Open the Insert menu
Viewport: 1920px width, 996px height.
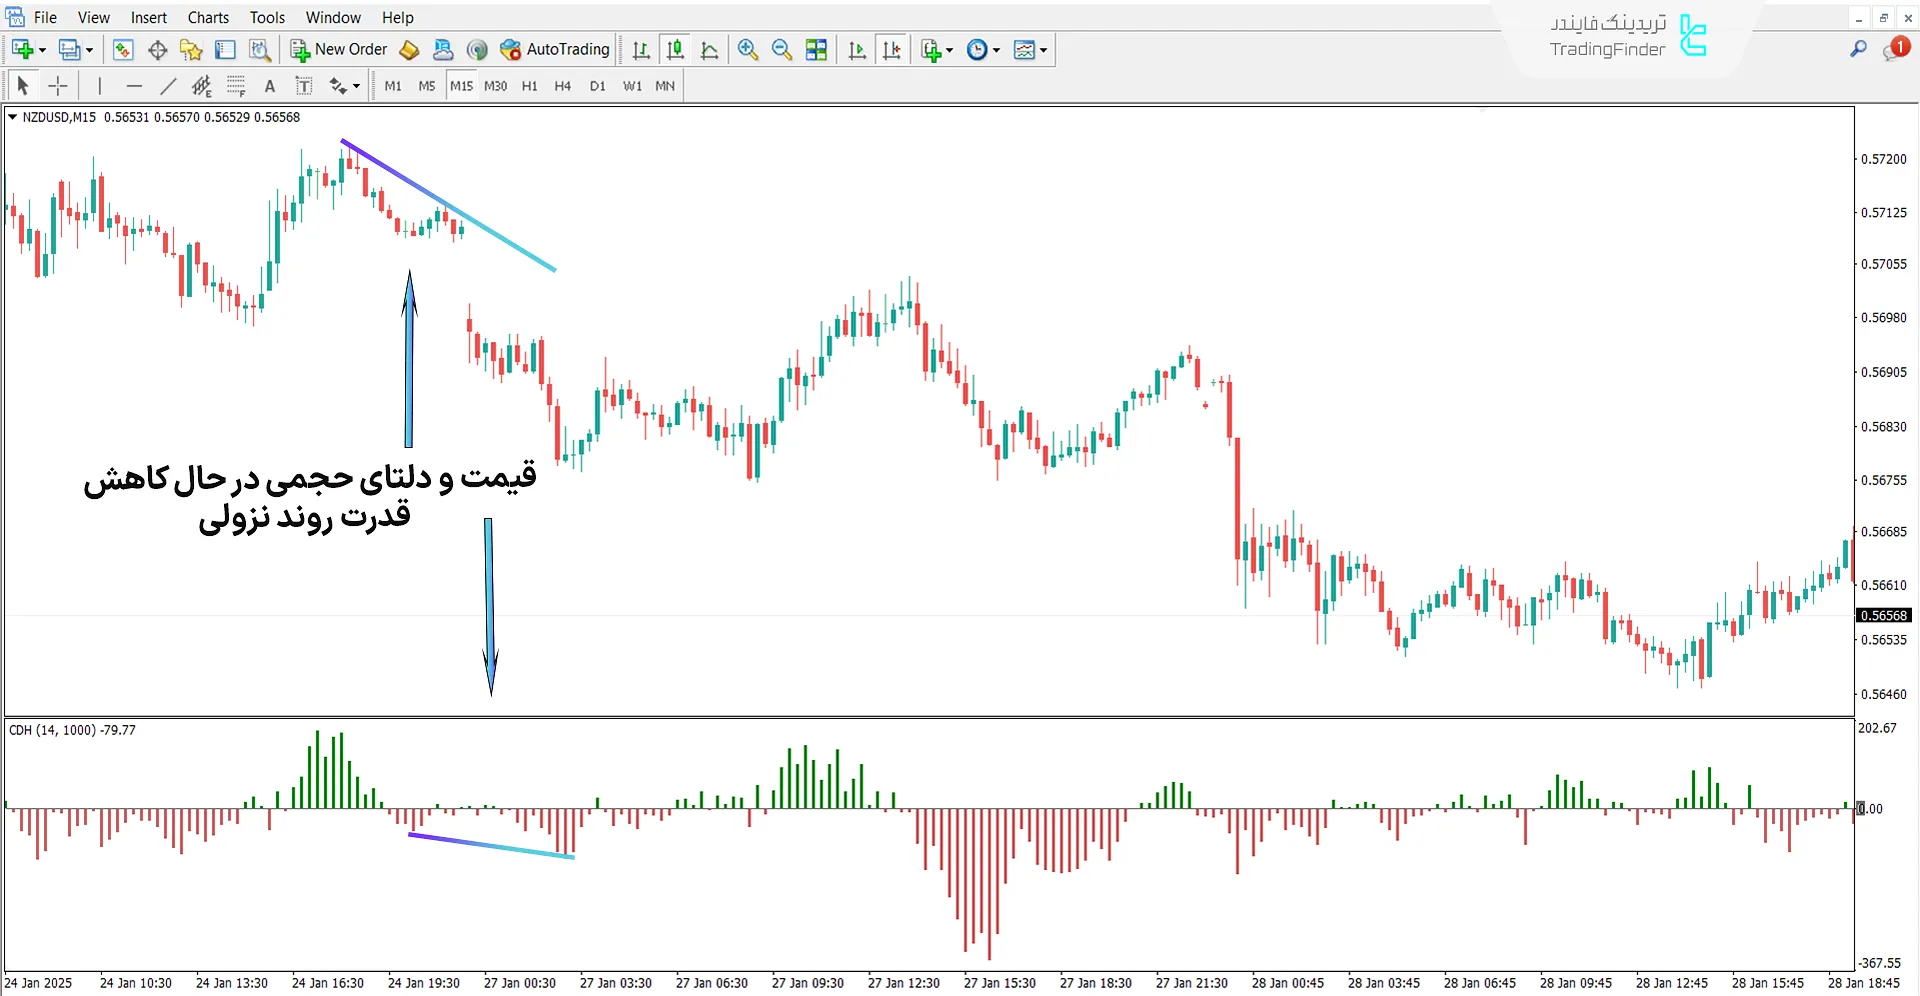149,17
